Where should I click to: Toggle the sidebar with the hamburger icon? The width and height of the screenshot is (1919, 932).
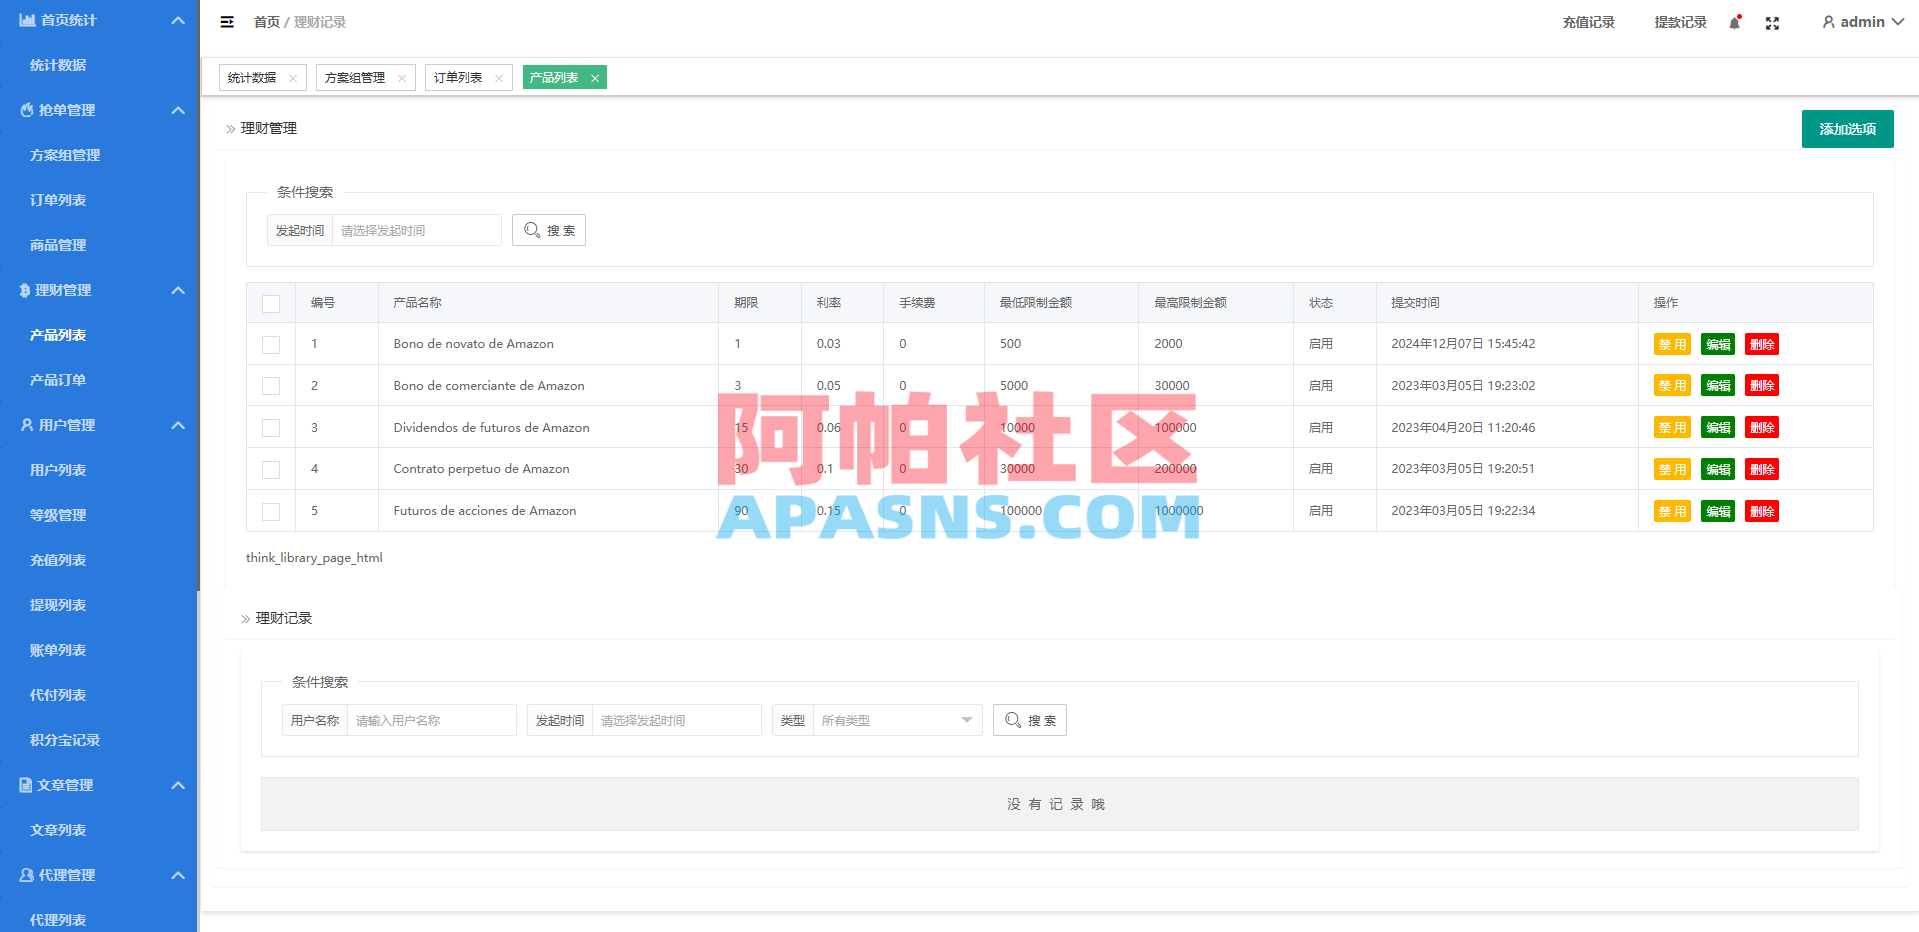click(227, 21)
